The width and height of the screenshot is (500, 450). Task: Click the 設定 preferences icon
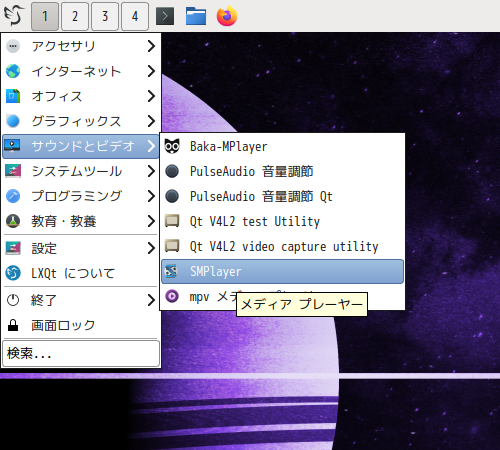click(x=13, y=248)
